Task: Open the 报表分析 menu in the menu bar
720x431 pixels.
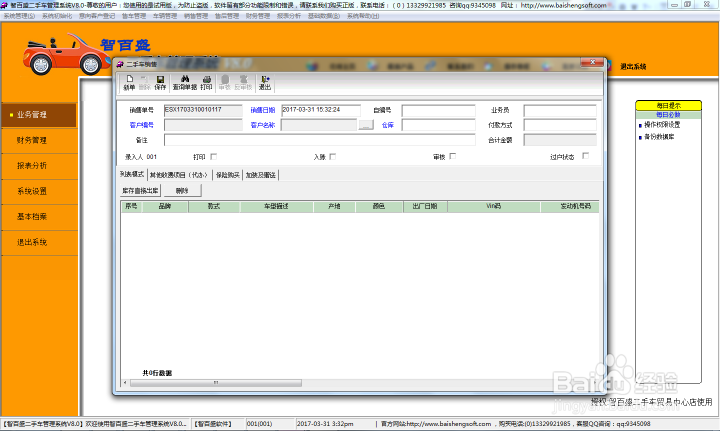Action: click(289, 16)
